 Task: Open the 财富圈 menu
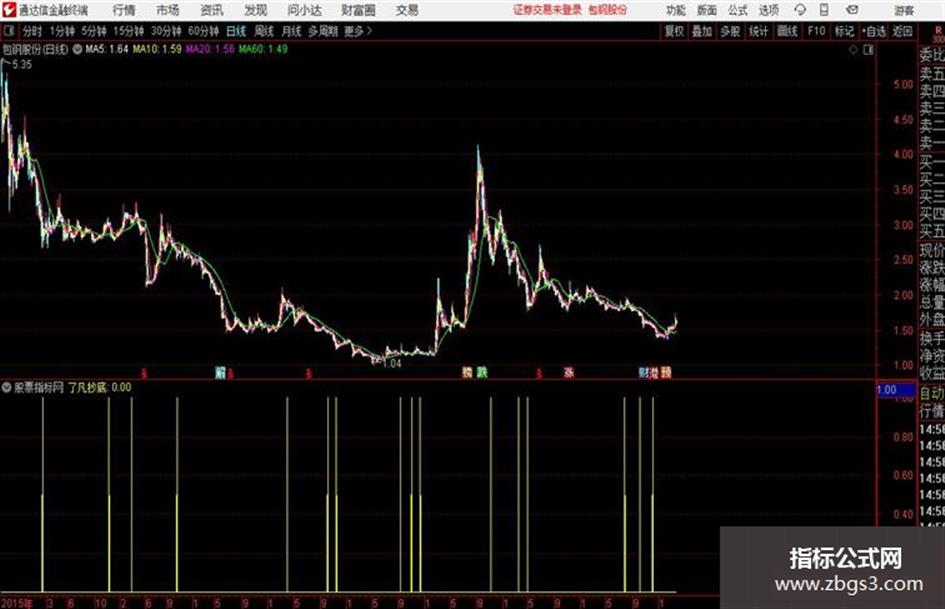(358, 10)
